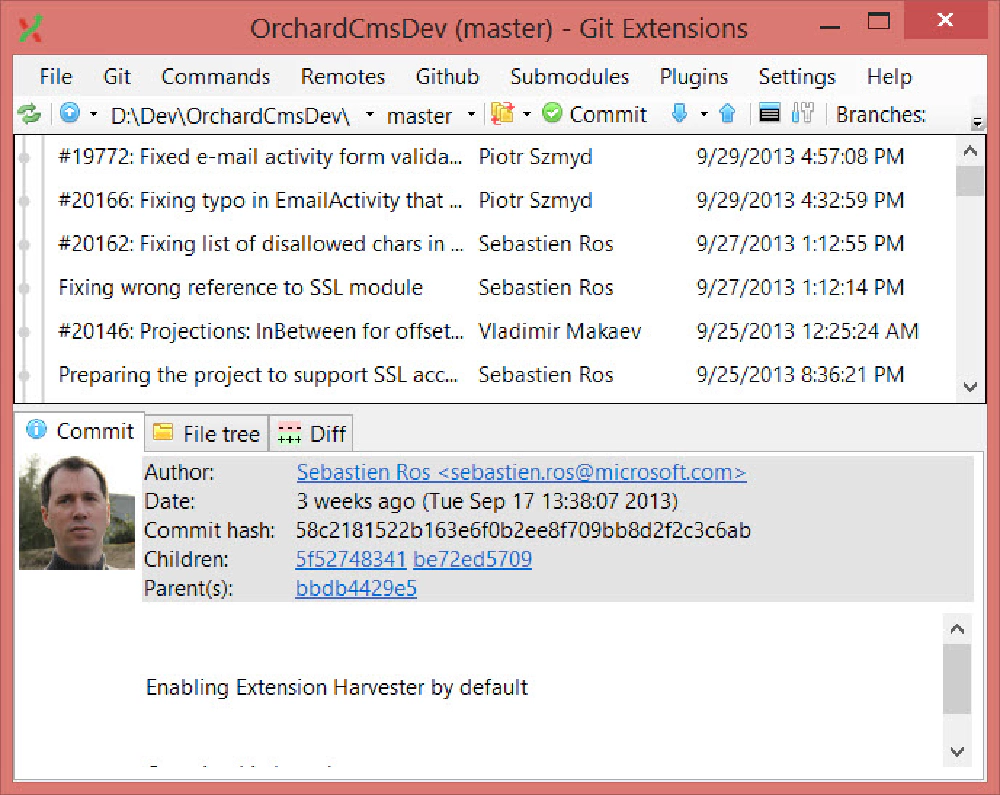This screenshot has height=795, width=1000.
Task: Click the commit hash 58c2181522b163e6... text
Action: 523,530
